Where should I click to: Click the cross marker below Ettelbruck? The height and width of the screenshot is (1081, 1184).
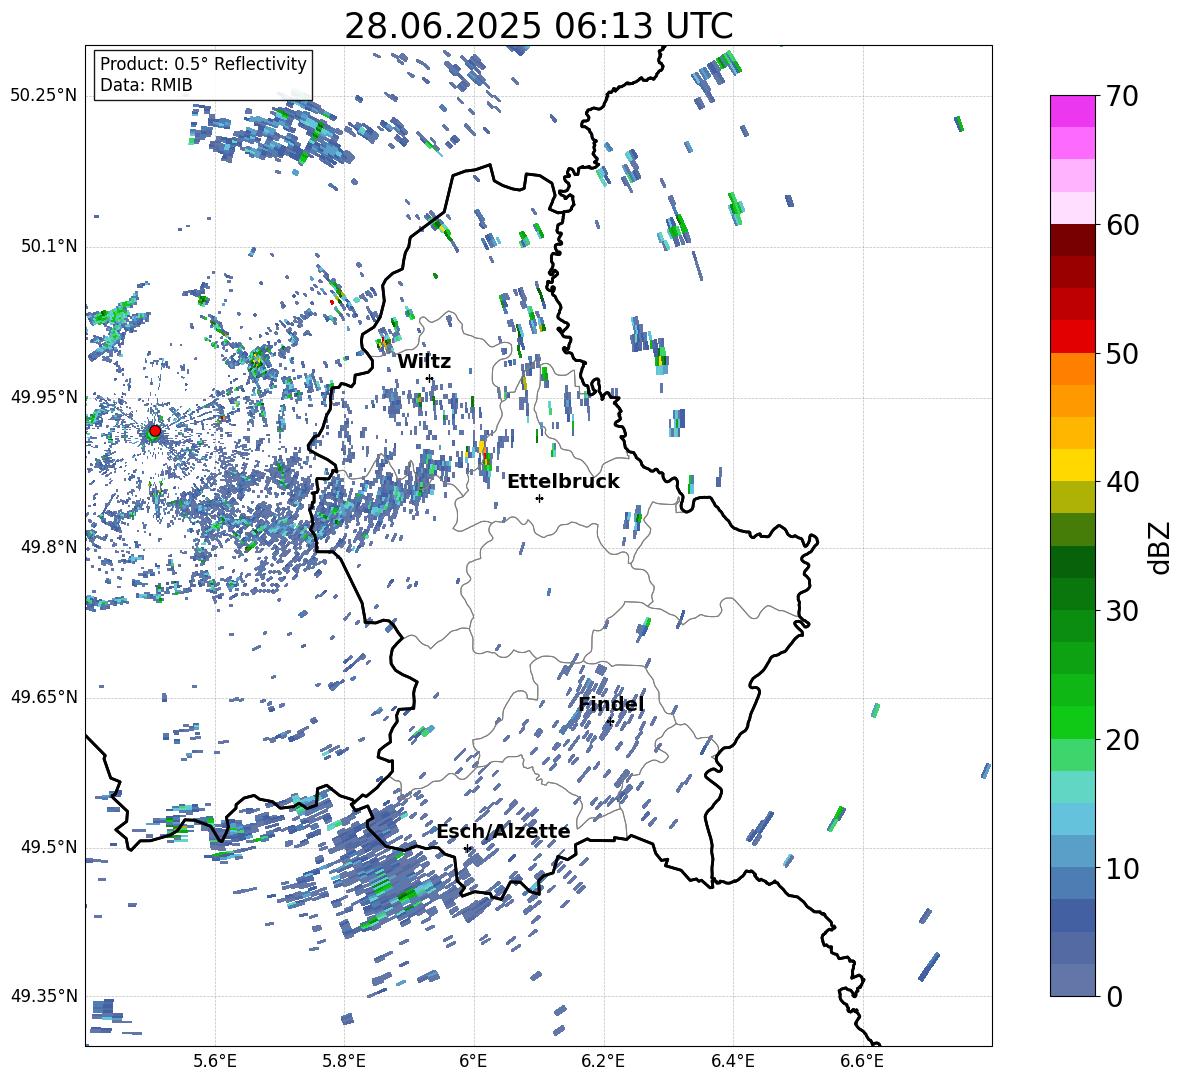pos(539,498)
